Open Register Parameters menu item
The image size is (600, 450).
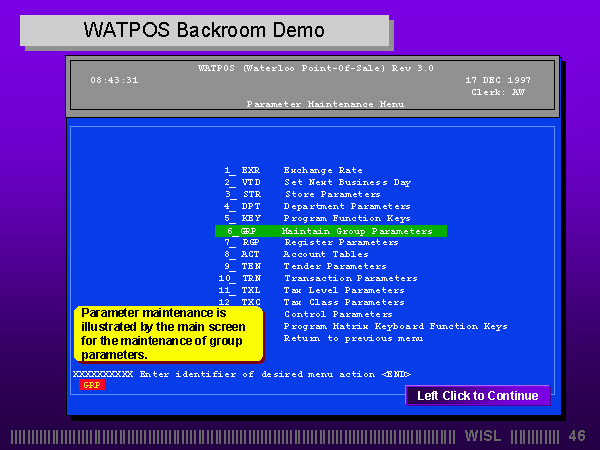point(340,242)
